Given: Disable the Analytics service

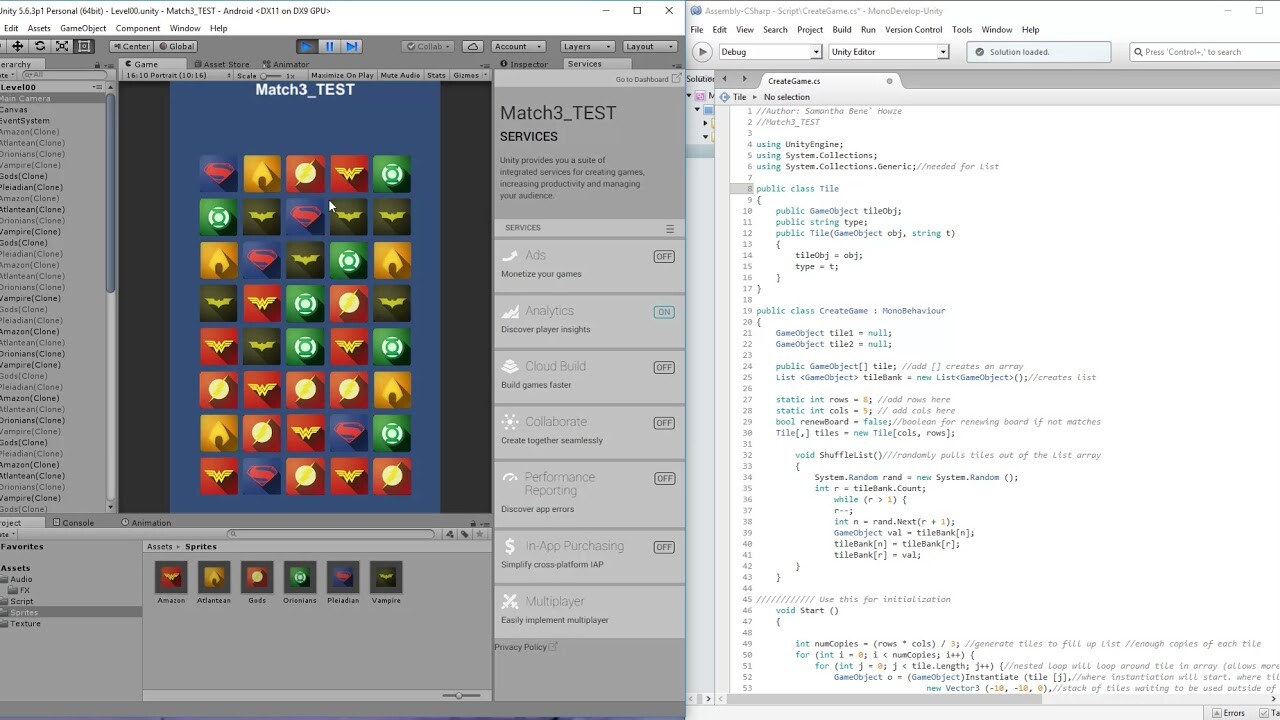Looking at the screenshot, I should point(664,311).
